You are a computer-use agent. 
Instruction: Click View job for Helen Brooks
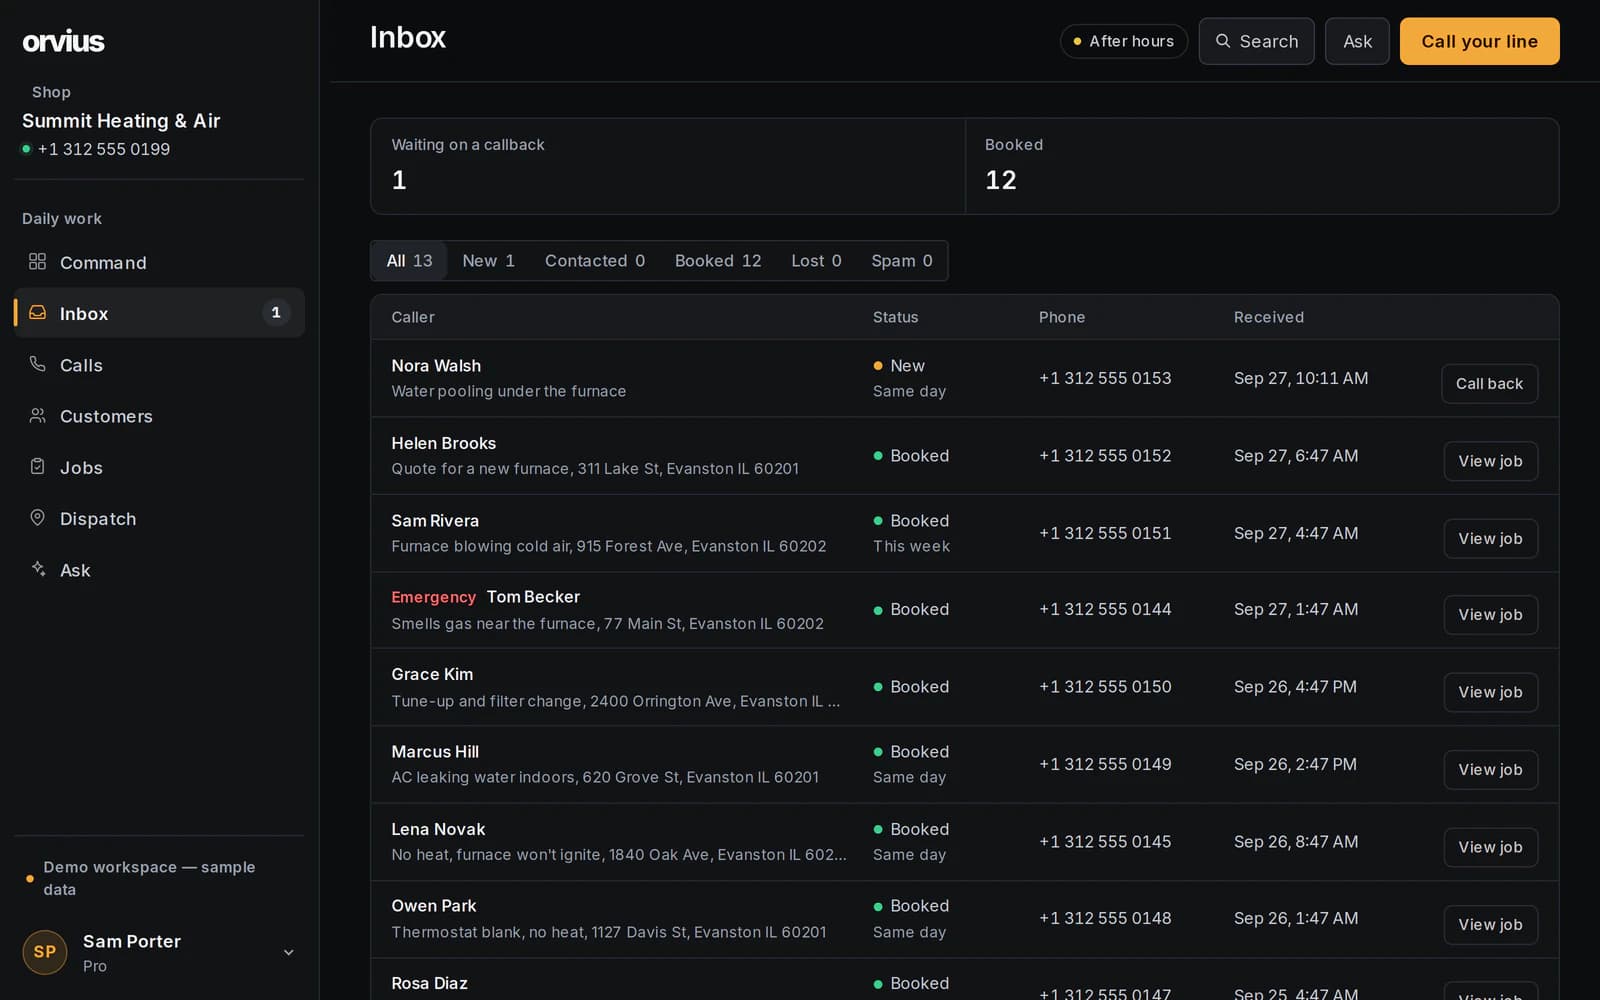click(x=1490, y=461)
